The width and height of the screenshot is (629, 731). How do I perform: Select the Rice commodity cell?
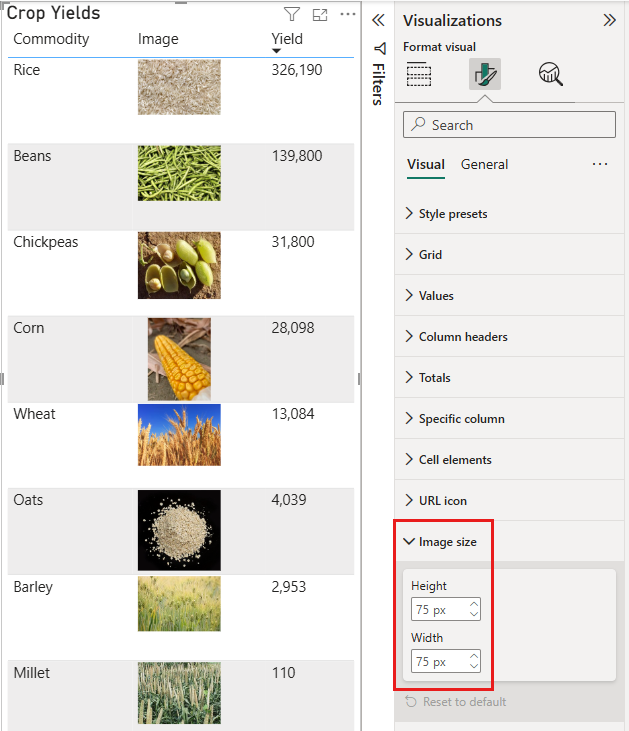click(27, 70)
